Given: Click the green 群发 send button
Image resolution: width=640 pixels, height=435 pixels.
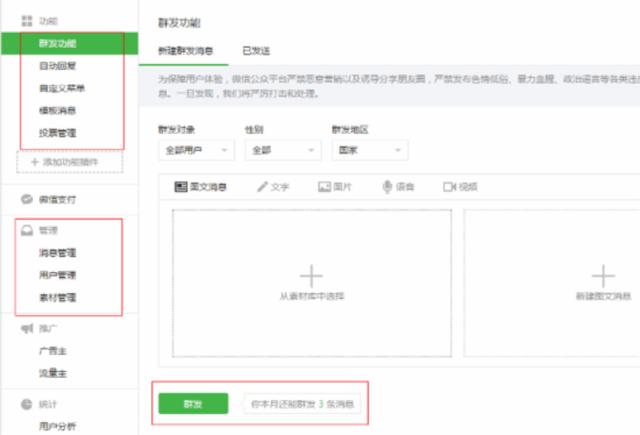Looking at the screenshot, I should tap(193, 404).
